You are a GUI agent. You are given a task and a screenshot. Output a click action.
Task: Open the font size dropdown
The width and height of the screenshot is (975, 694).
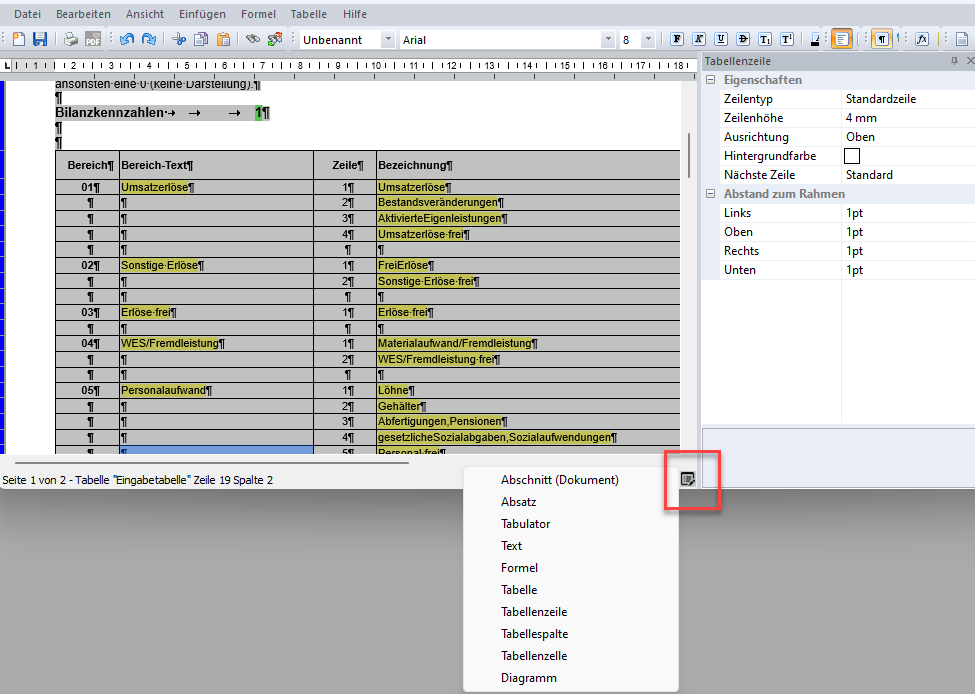click(649, 40)
